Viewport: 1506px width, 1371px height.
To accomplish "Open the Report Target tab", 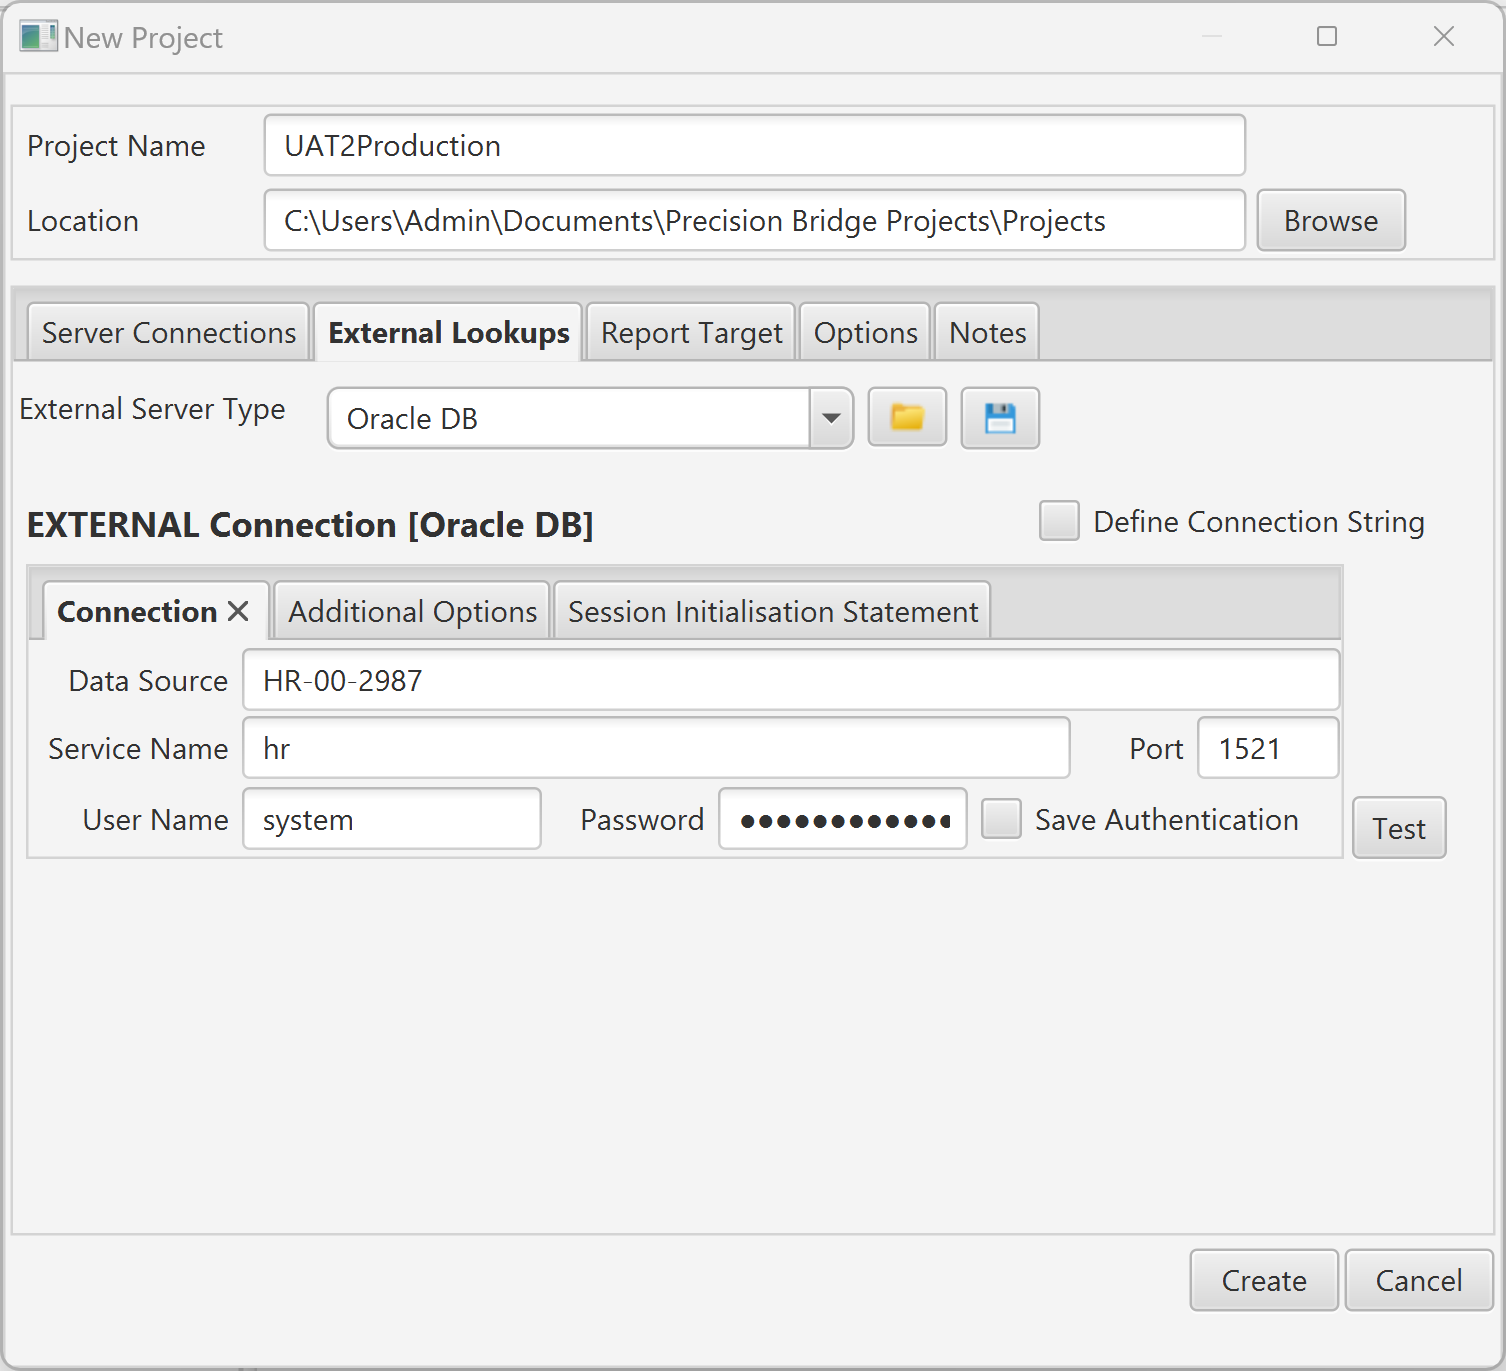I will tap(690, 332).
